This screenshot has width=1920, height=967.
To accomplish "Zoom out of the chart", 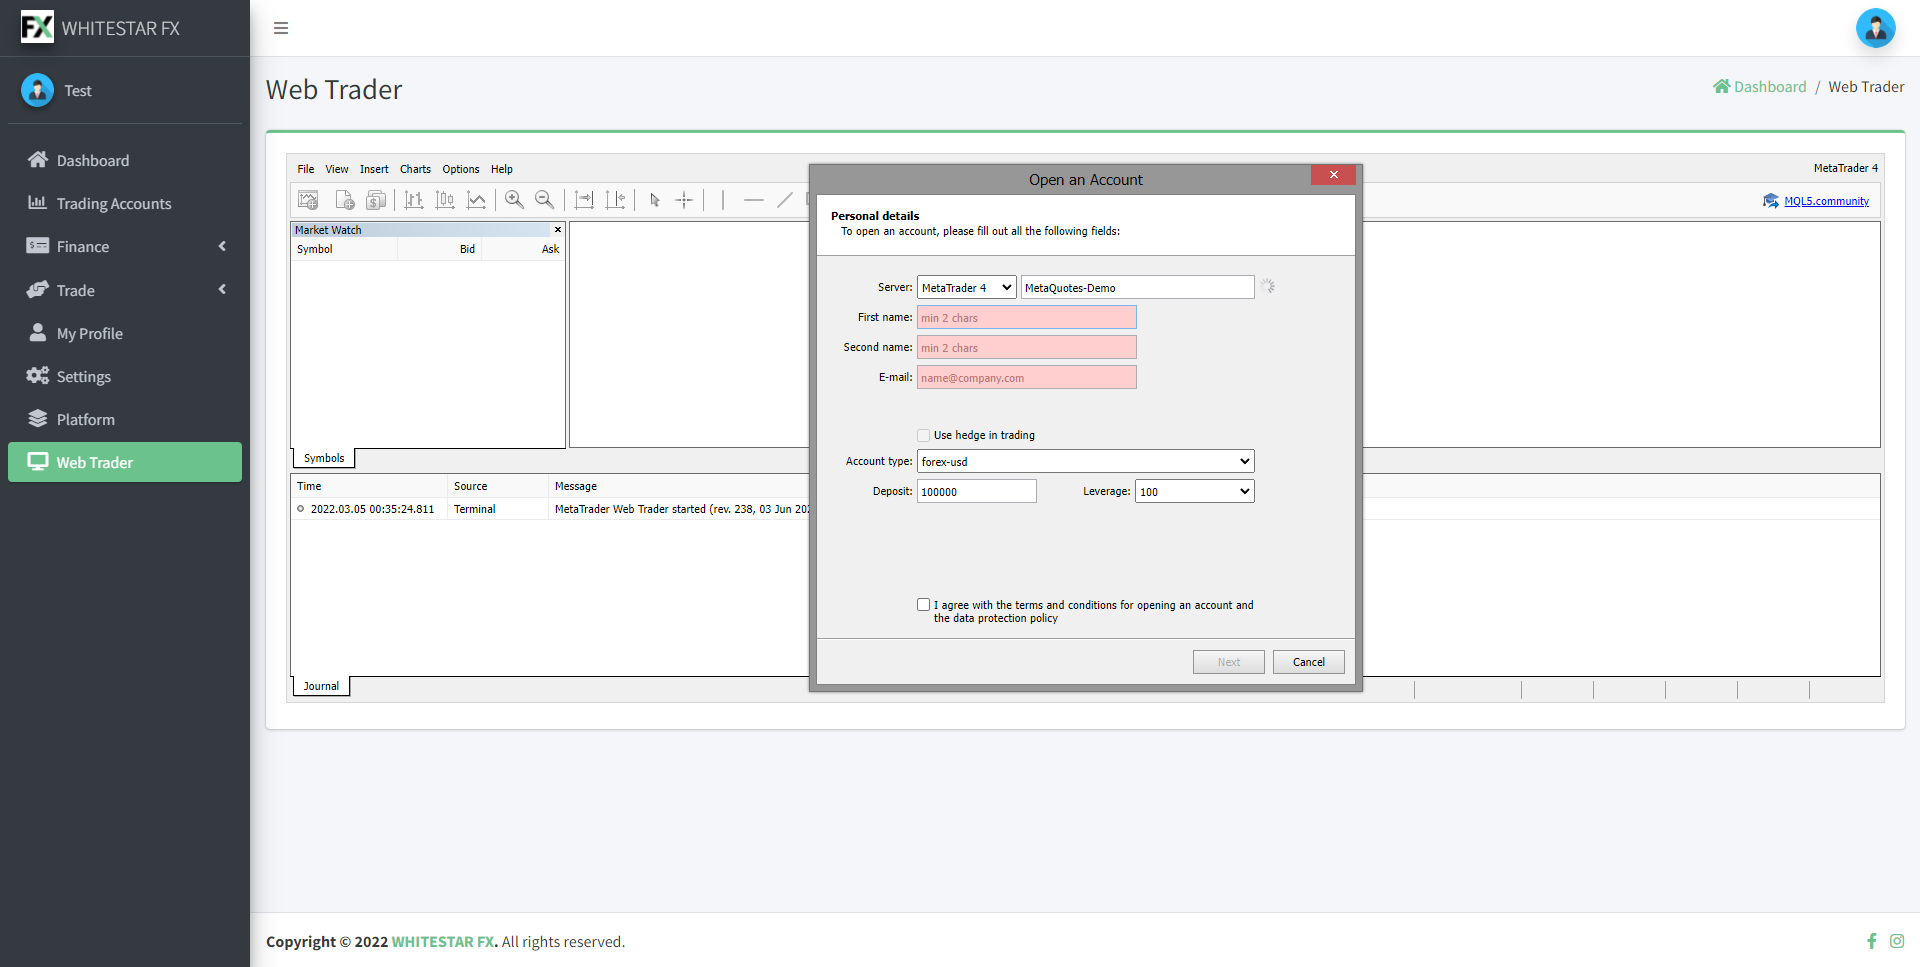I will tap(544, 200).
